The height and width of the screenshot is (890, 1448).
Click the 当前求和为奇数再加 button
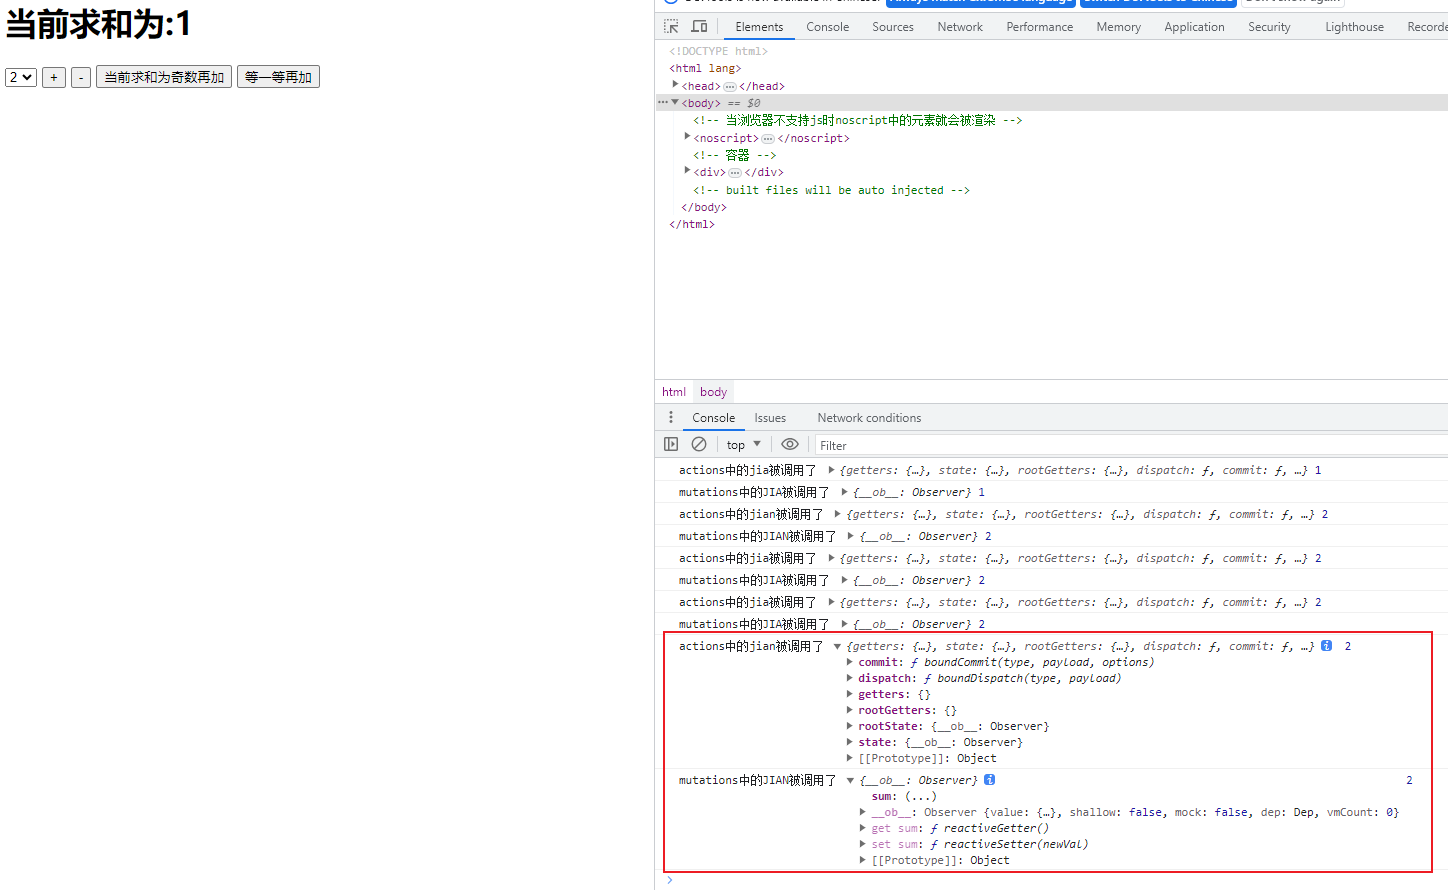click(x=164, y=77)
